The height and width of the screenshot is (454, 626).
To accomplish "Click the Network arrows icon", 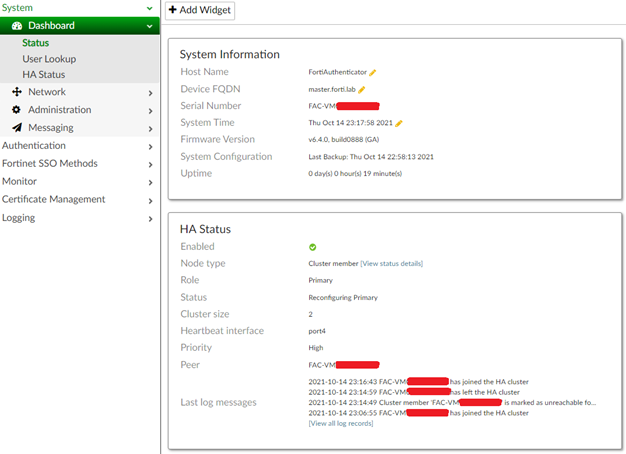I will point(17,92).
